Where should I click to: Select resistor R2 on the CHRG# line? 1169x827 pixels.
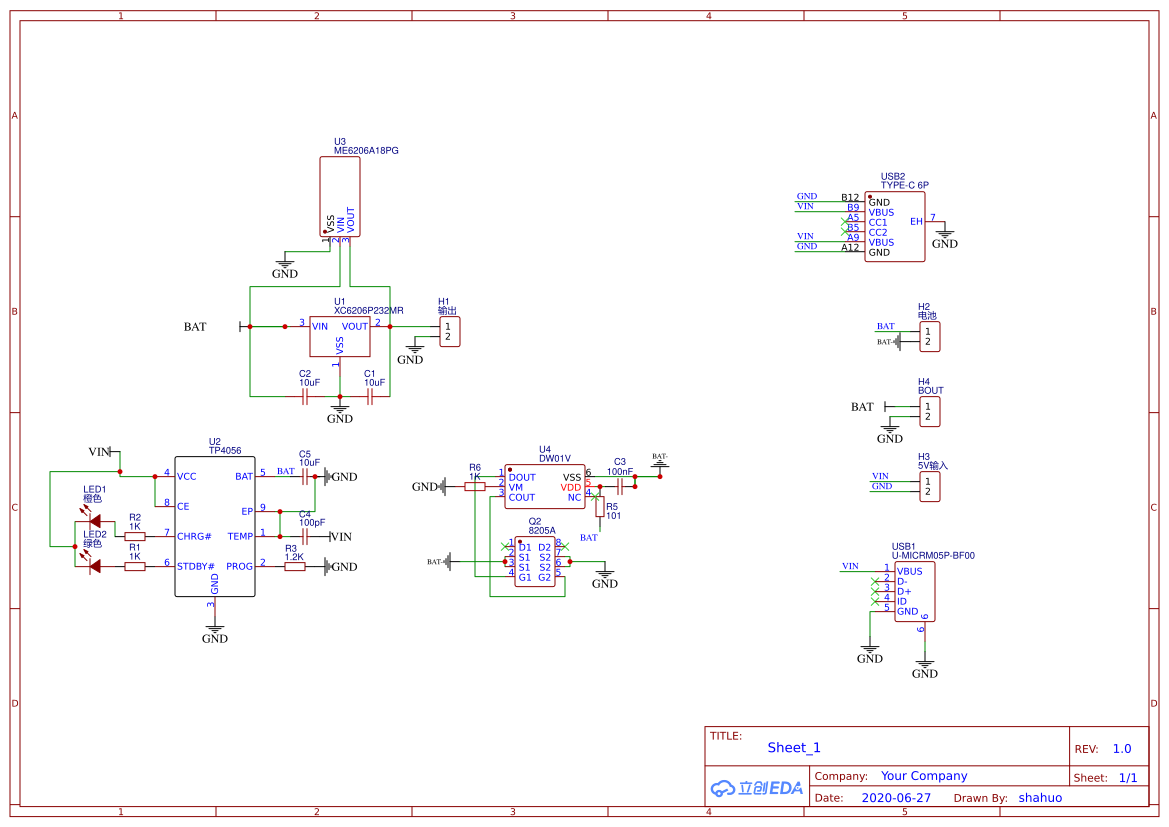click(x=135, y=536)
